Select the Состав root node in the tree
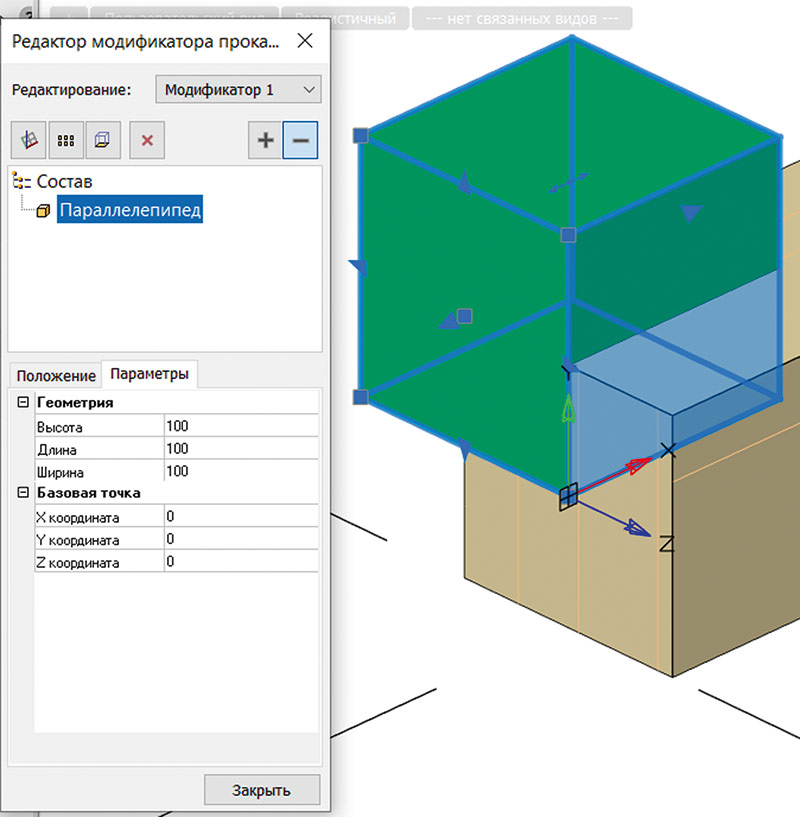Image resolution: width=800 pixels, height=817 pixels. click(64, 181)
